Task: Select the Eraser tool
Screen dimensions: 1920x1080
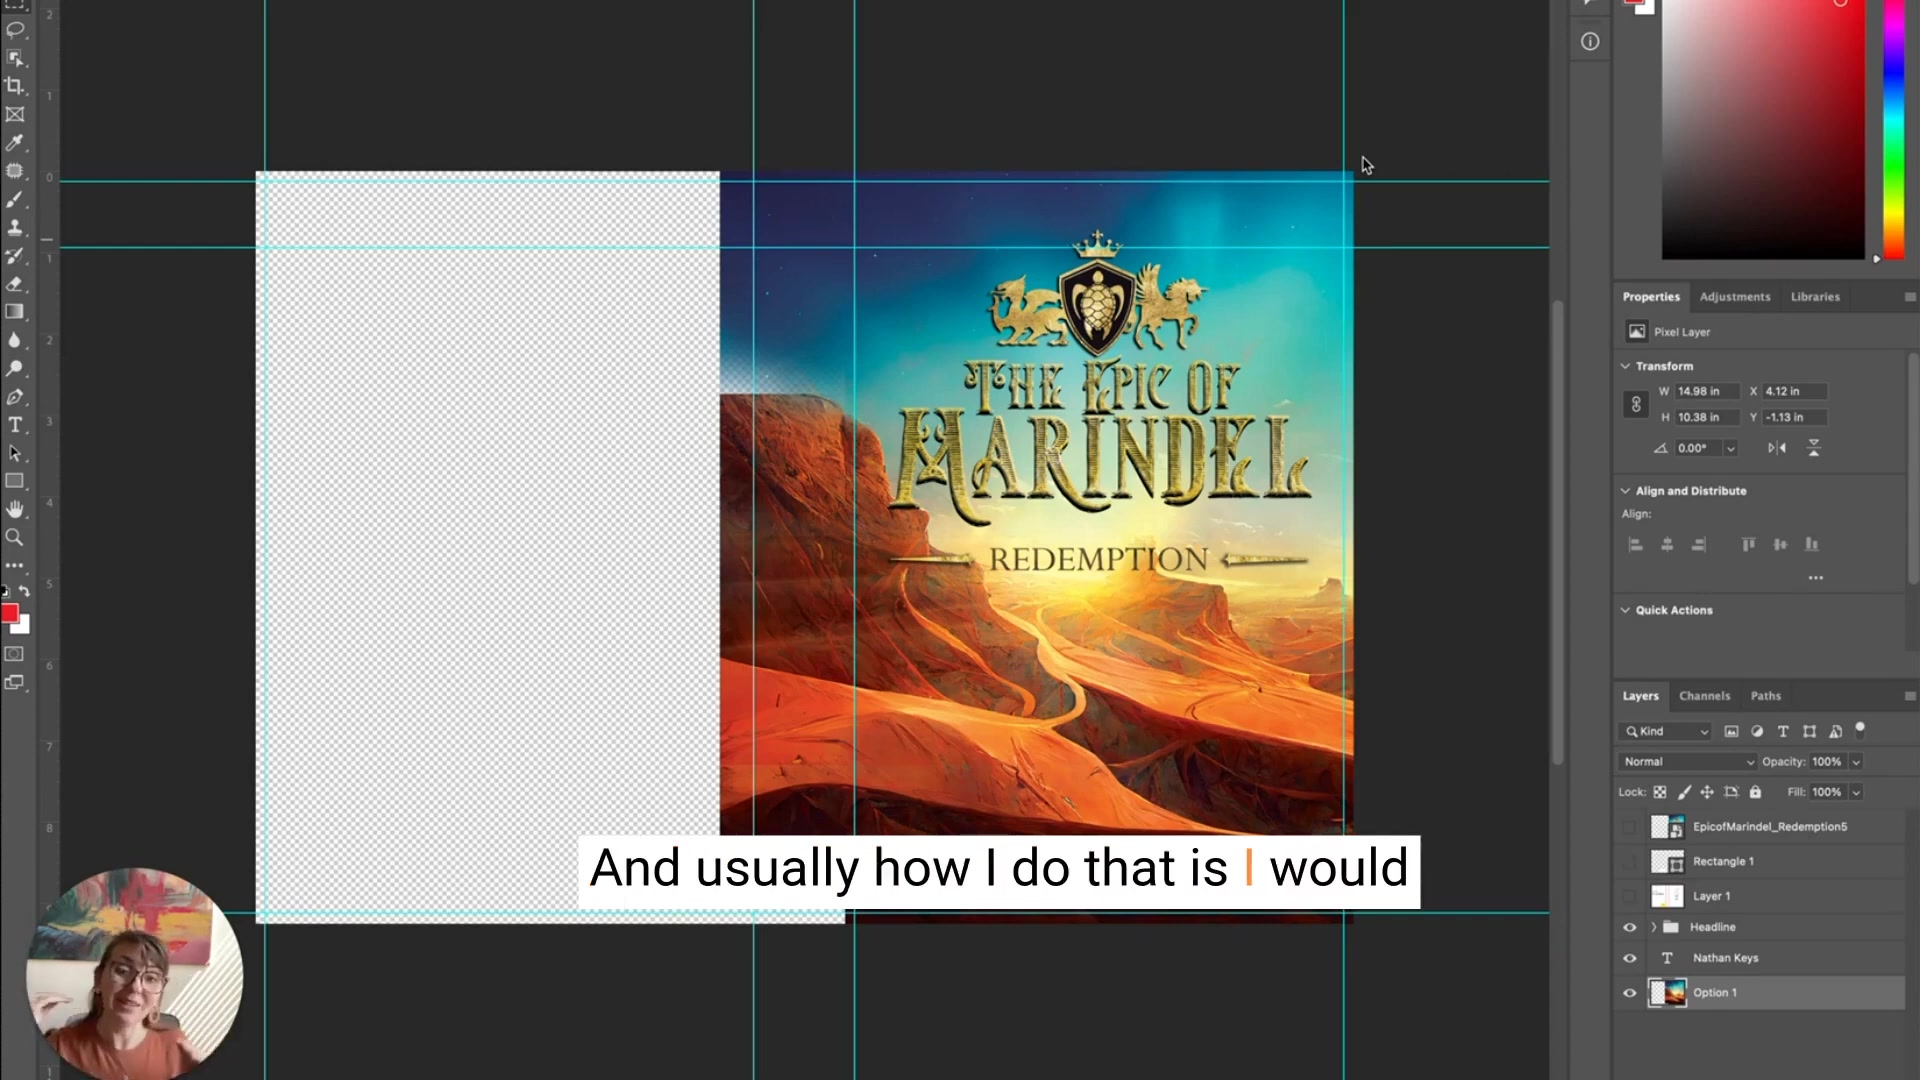Action: click(15, 284)
